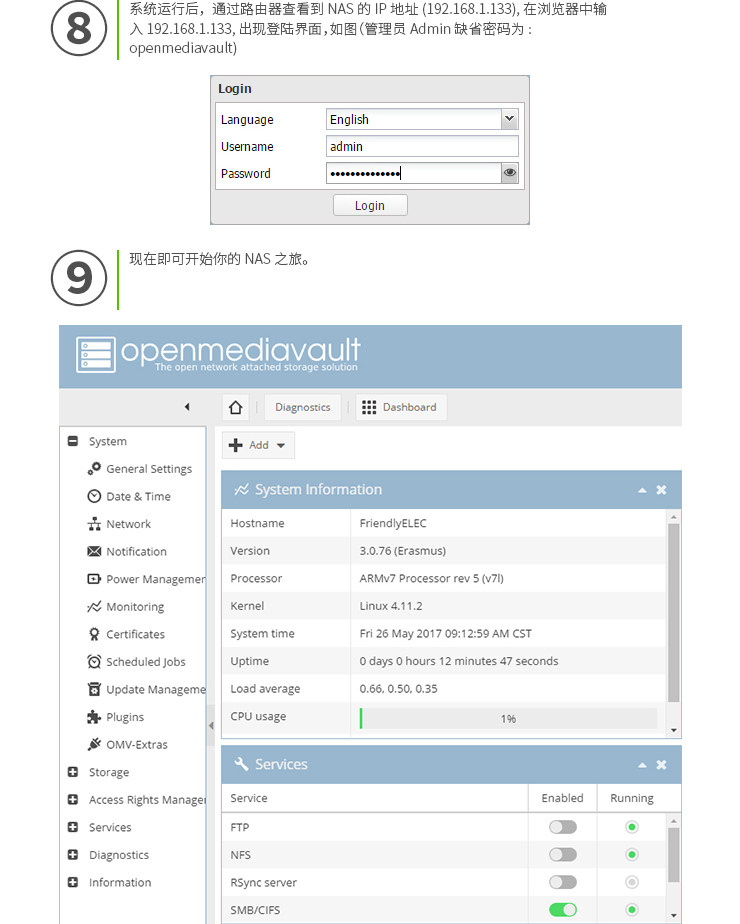Expand the Services tree node
This screenshot has width=740, height=924.
click(73, 827)
